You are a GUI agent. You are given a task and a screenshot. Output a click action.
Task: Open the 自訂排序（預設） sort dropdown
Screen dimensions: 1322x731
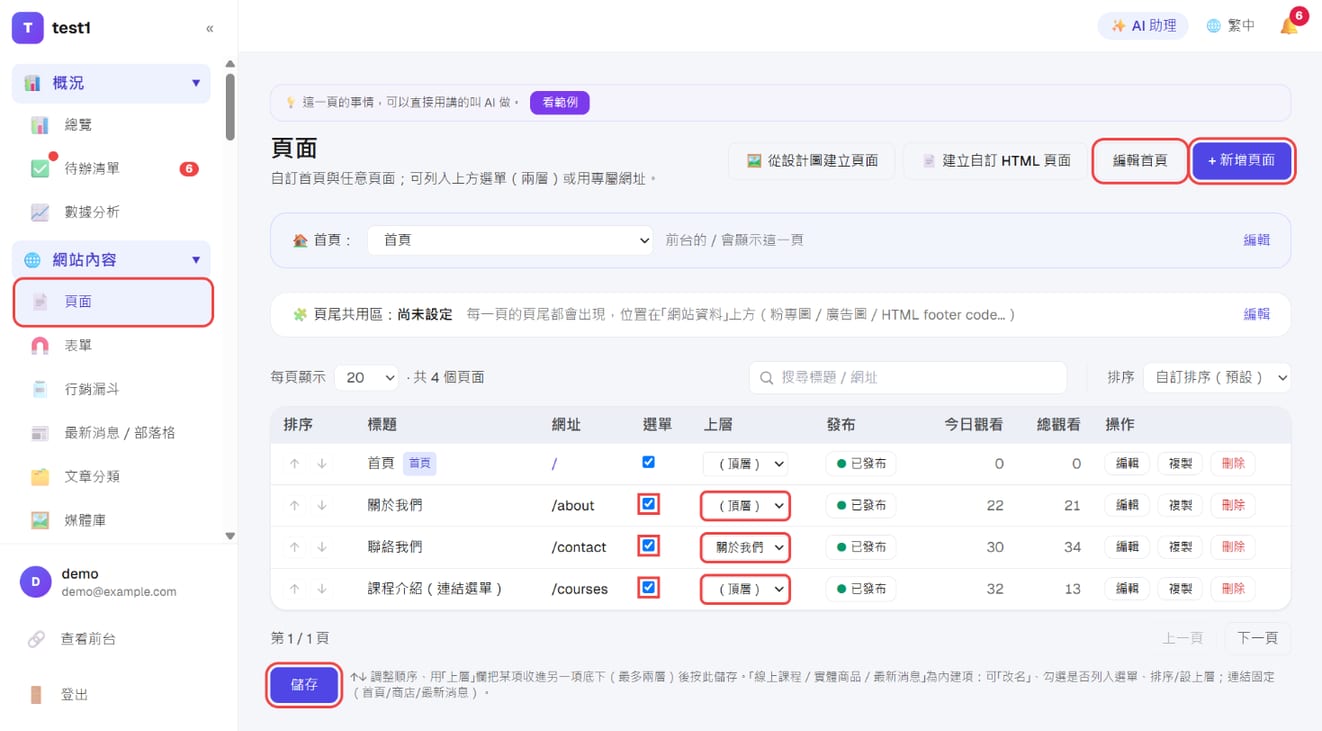[x=1216, y=377]
